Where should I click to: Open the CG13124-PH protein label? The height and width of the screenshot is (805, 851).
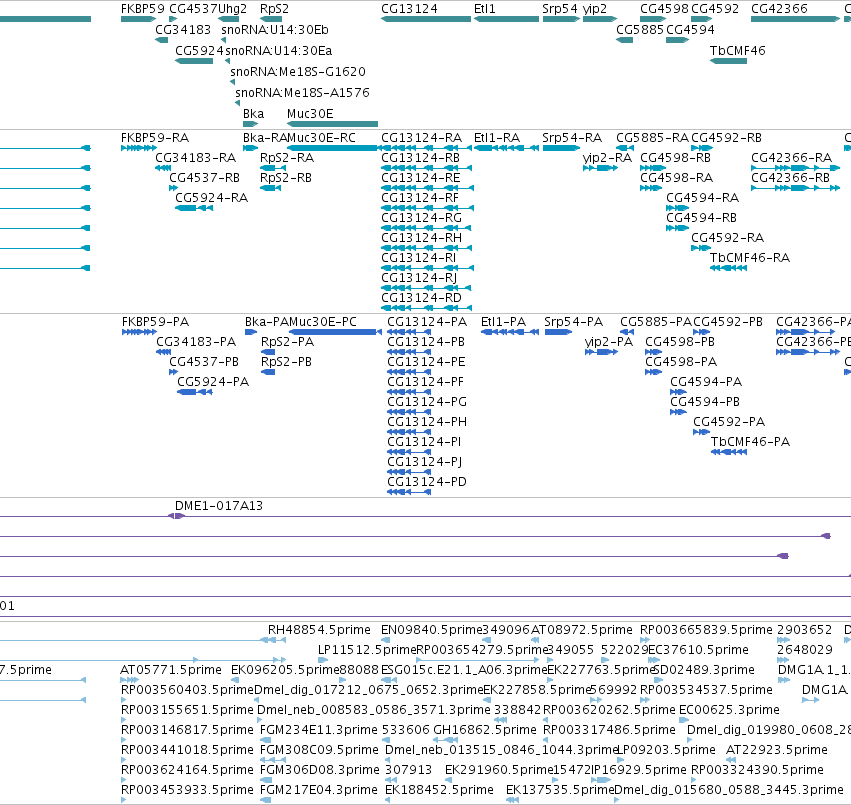coord(427,422)
